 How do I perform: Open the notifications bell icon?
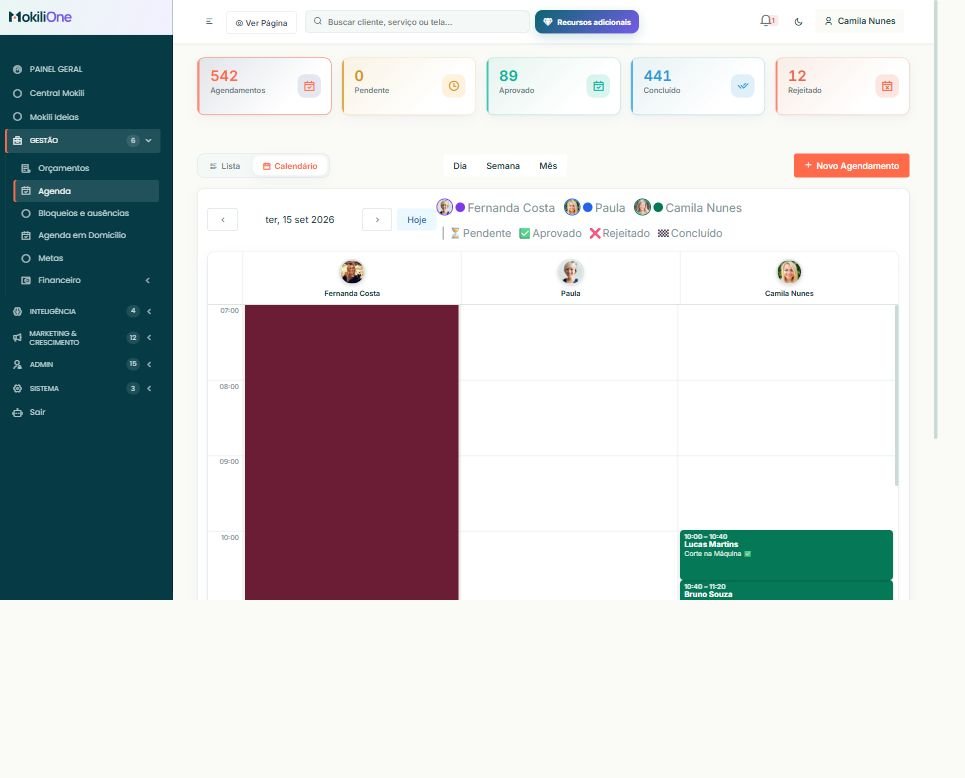tap(766, 21)
